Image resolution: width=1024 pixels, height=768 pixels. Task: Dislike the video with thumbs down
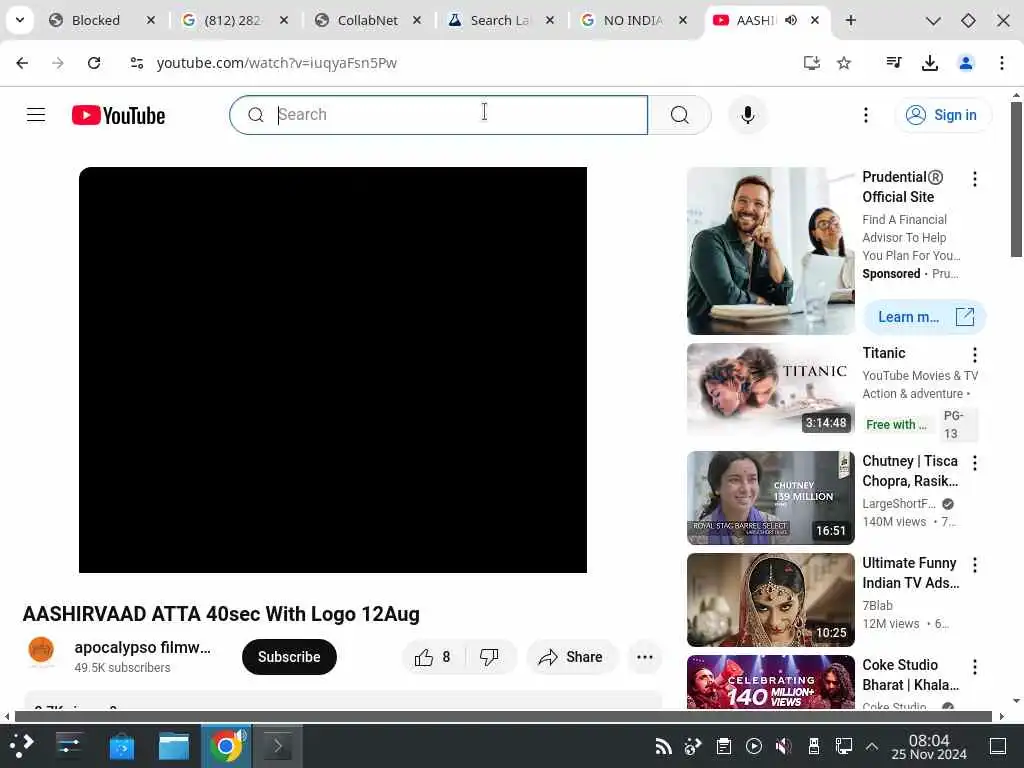(490, 657)
